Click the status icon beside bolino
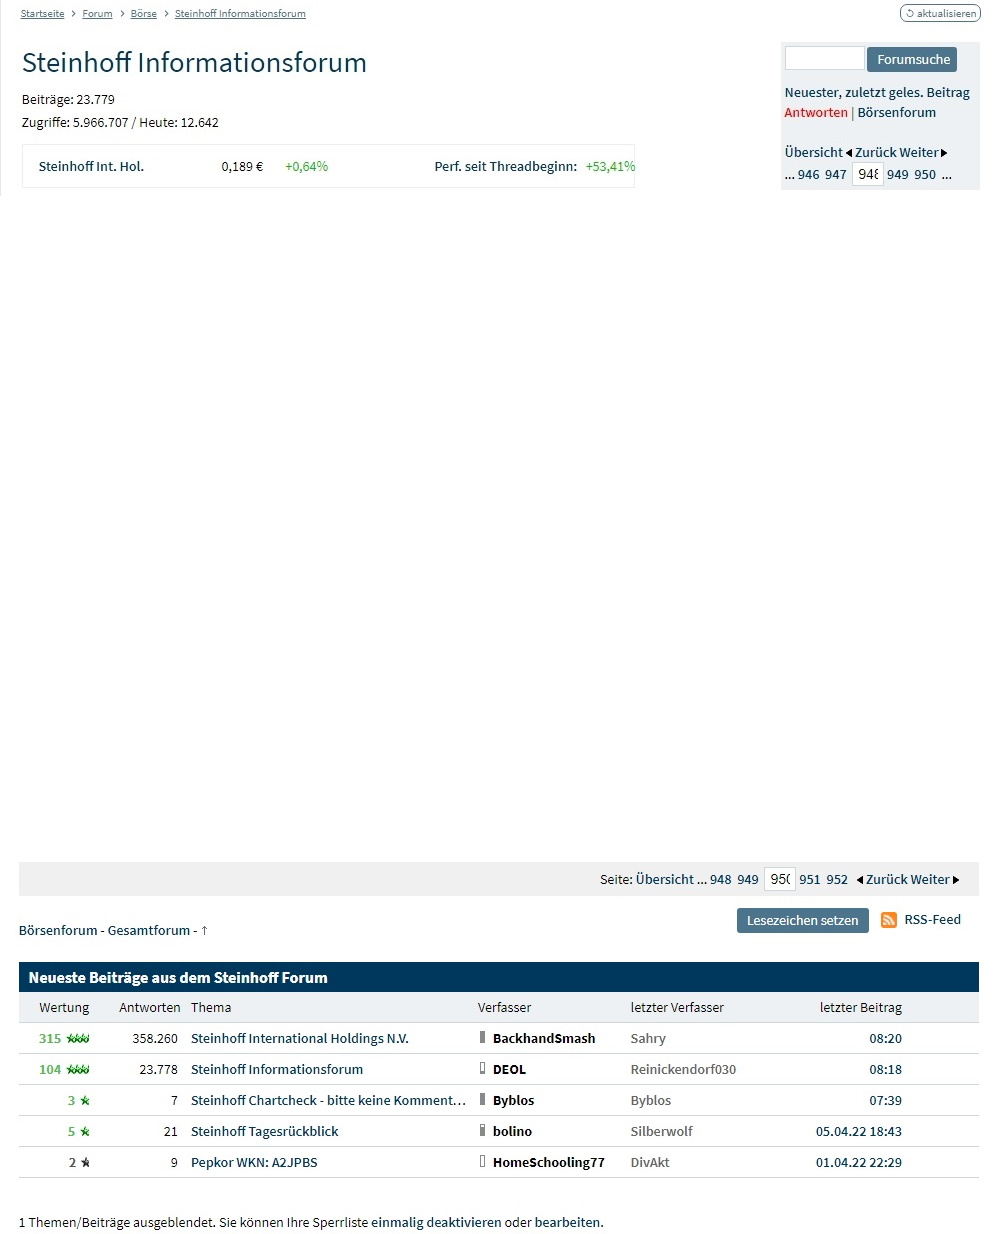 tap(482, 1131)
